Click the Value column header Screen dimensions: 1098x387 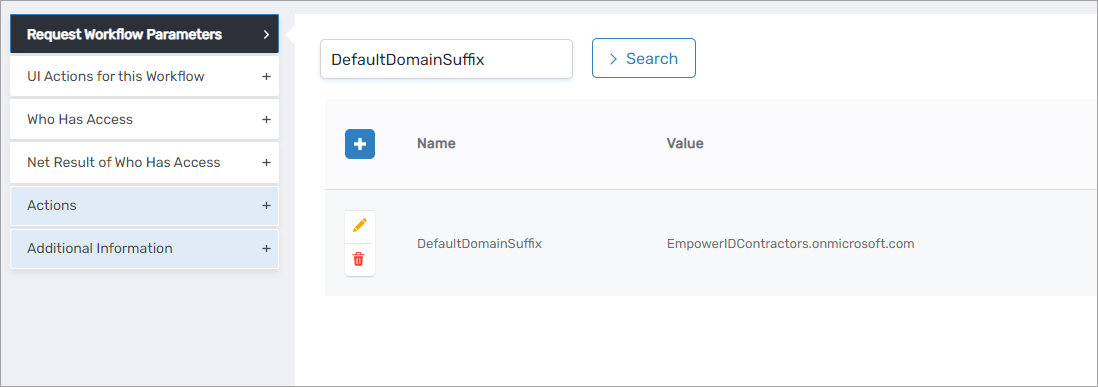coord(685,143)
